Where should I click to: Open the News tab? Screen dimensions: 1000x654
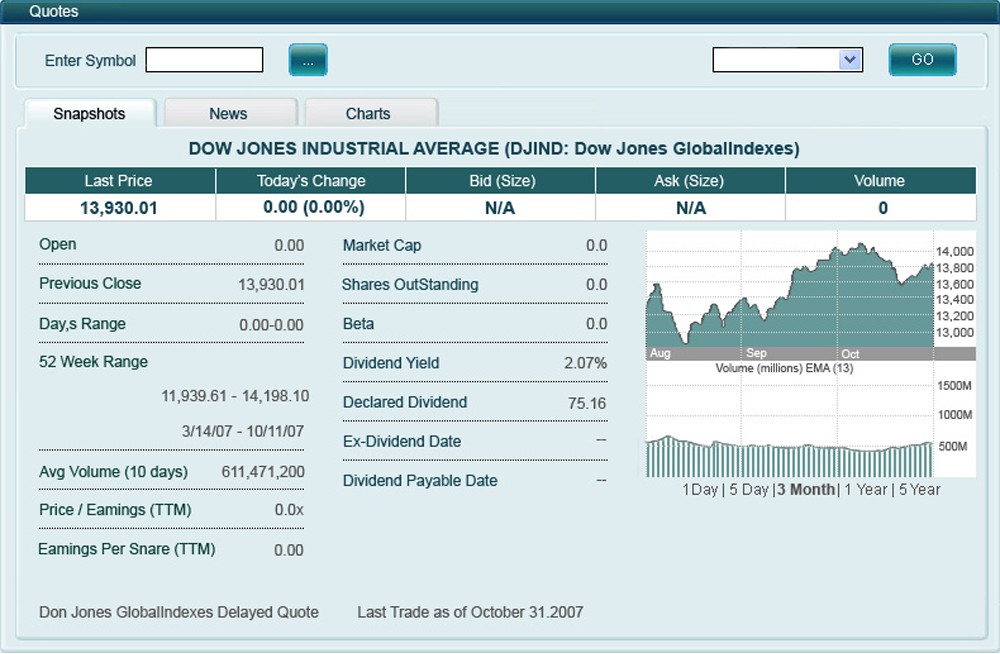point(228,114)
